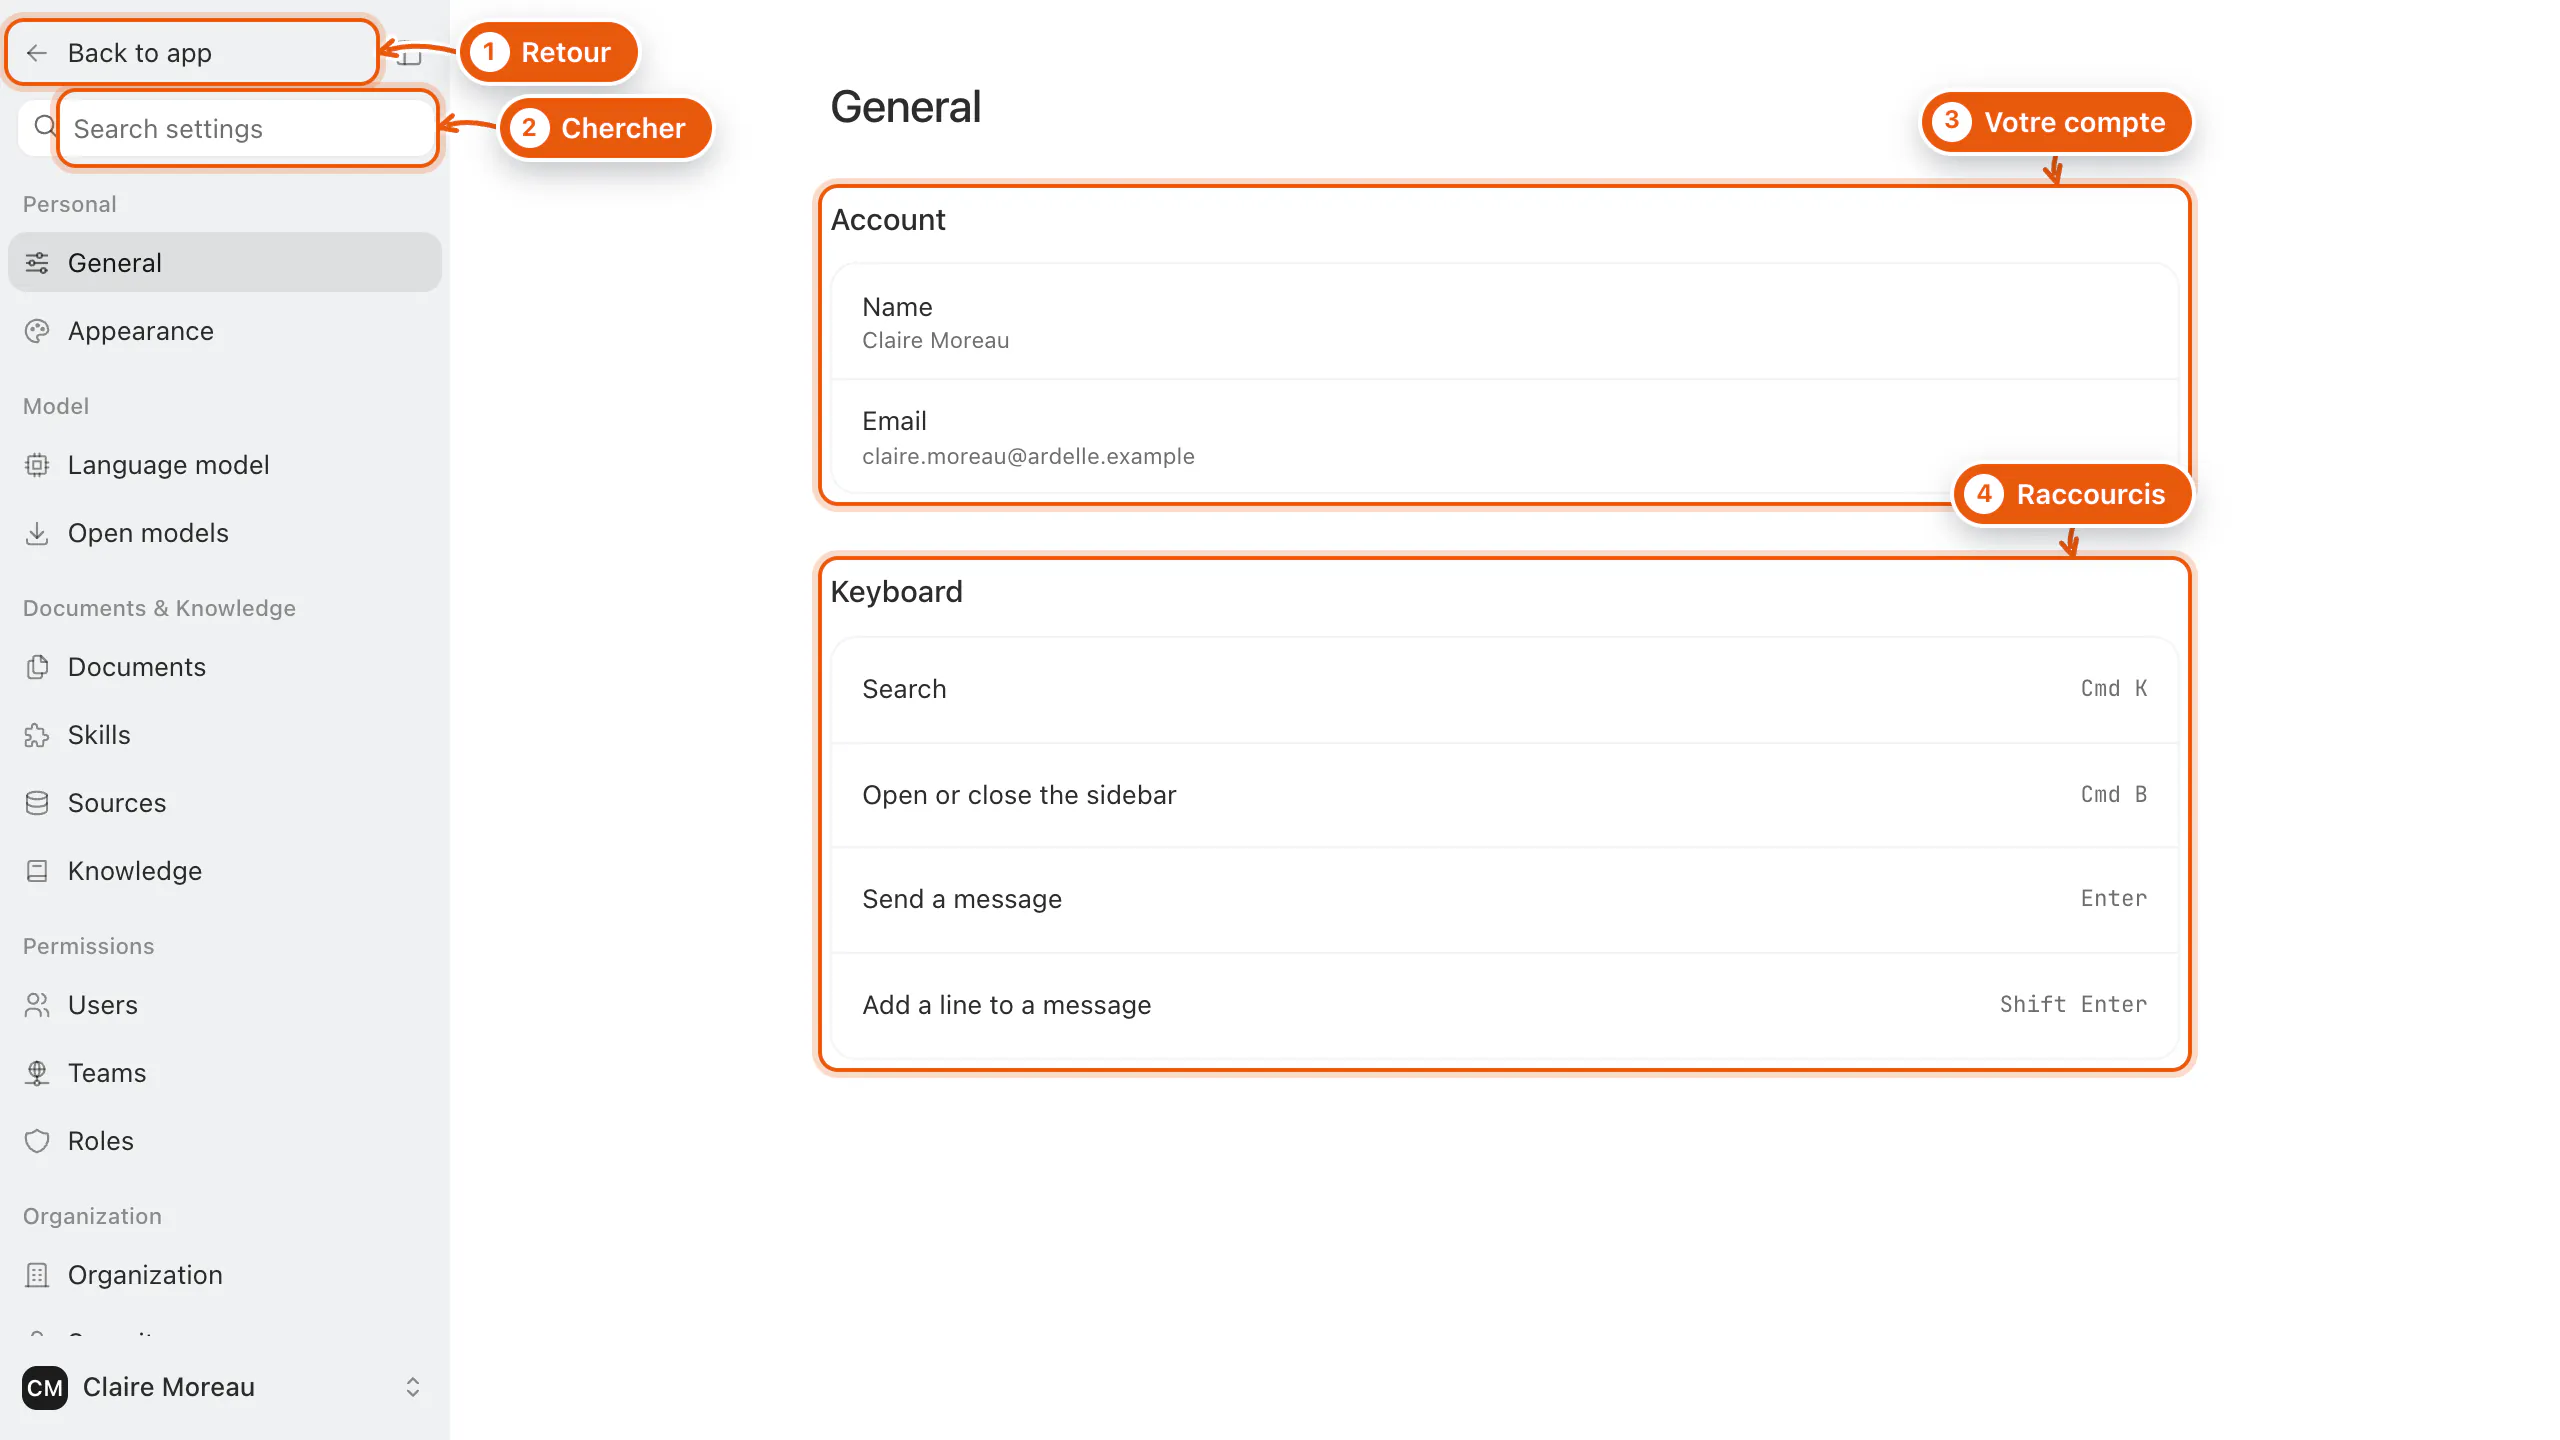The height and width of the screenshot is (1440, 2560).
Task: Go to Open models settings
Action: point(225,533)
